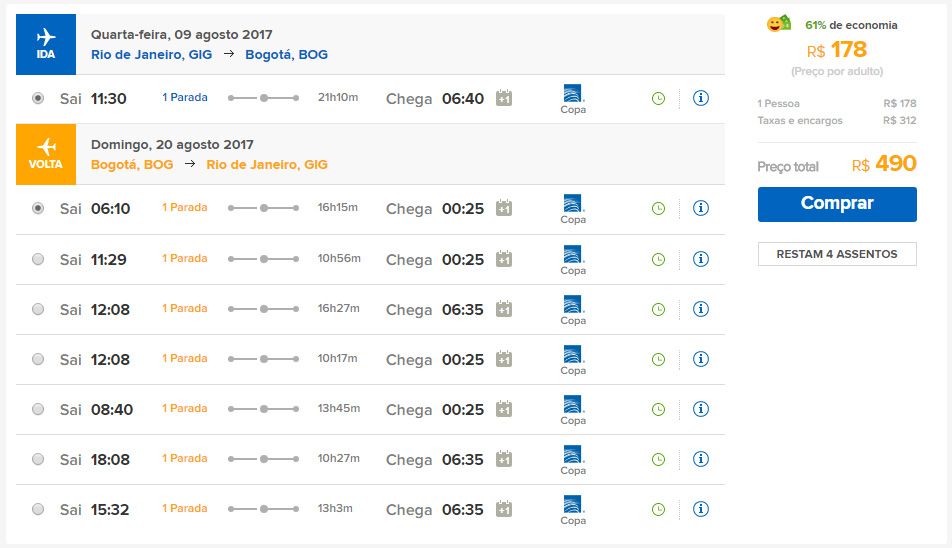Click blue '1 Parada' on outbound flight
The width and height of the screenshot is (952, 548).
click(x=185, y=97)
